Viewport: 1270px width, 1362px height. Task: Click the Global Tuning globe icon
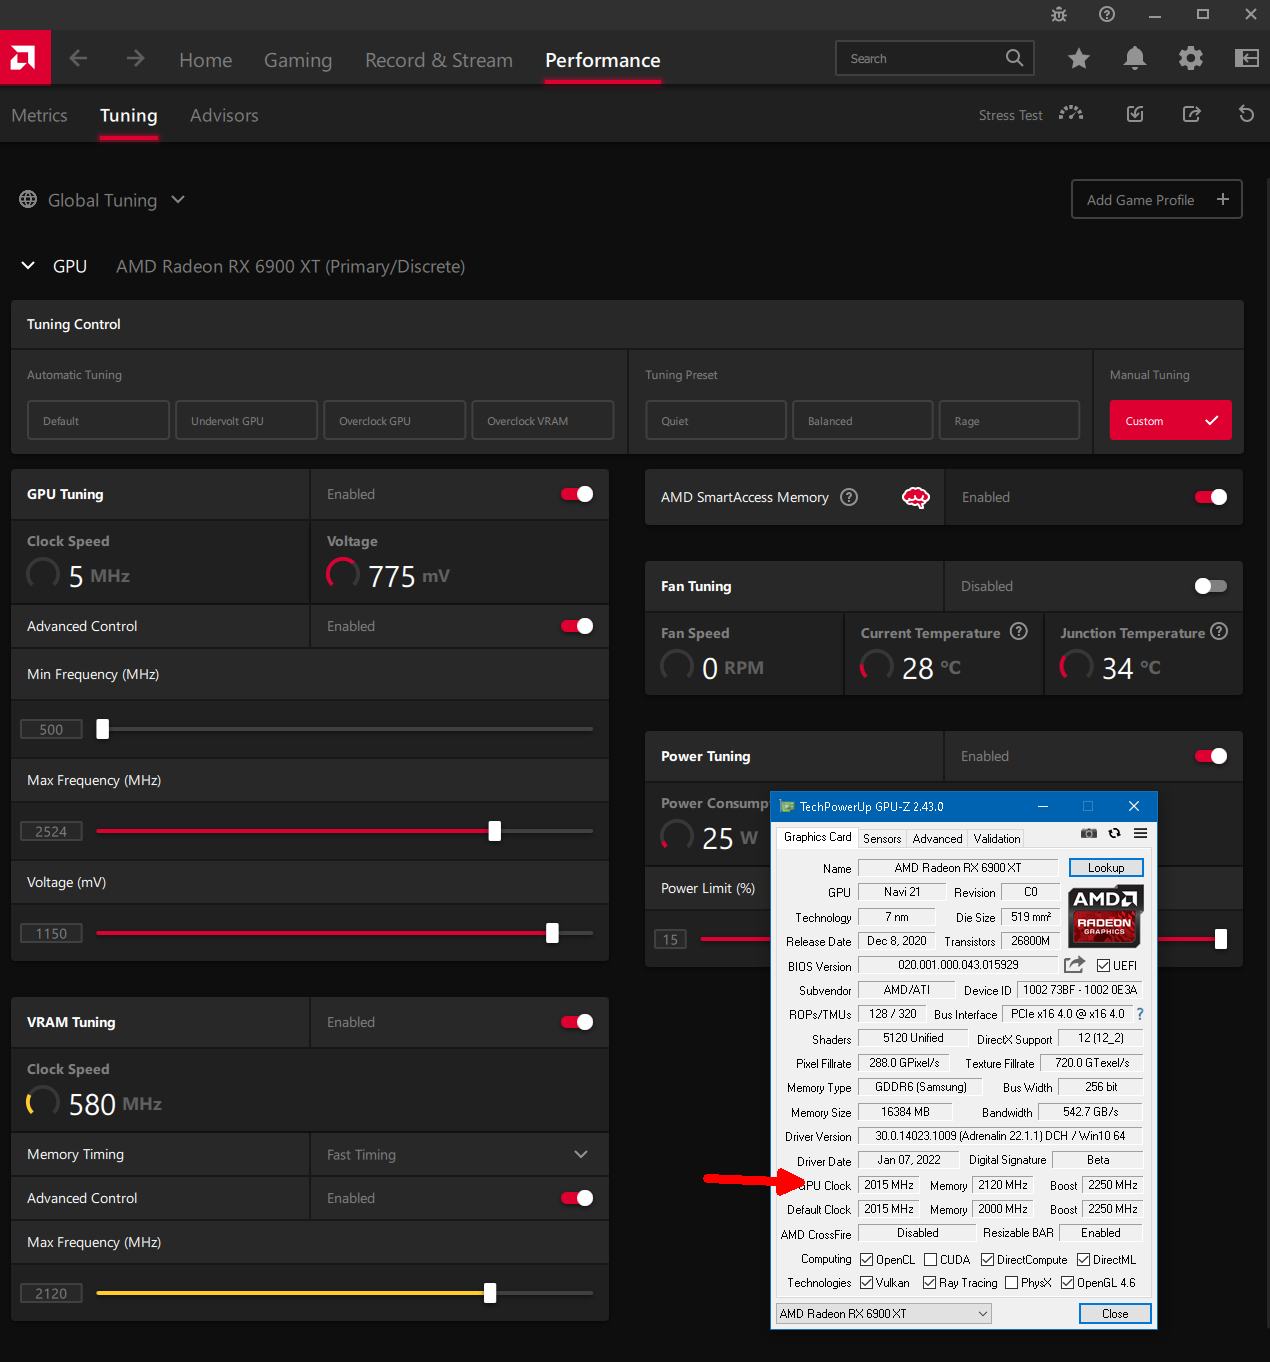(28, 199)
